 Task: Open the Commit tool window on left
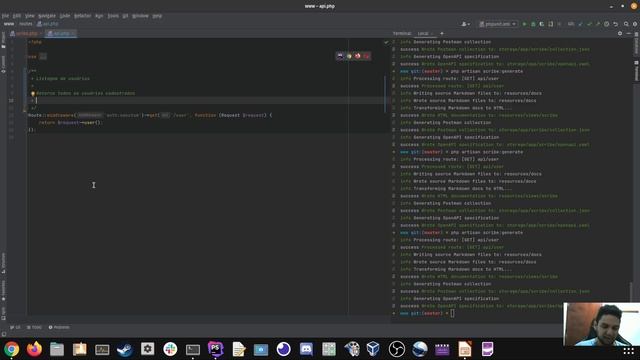click(3, 64)
